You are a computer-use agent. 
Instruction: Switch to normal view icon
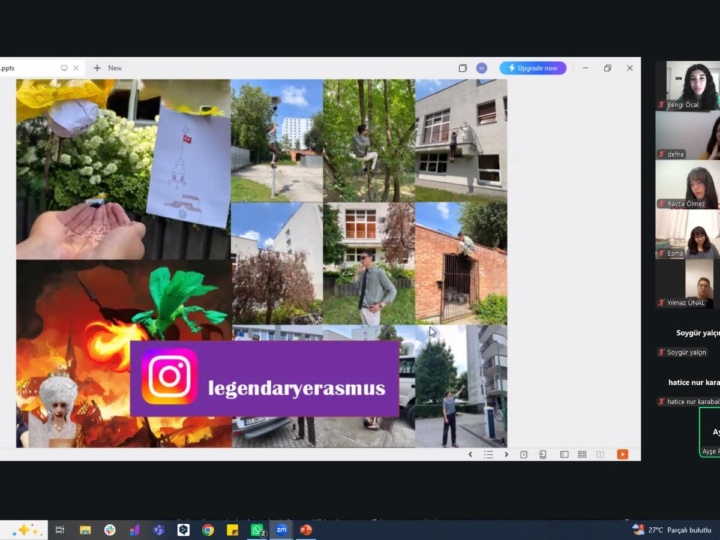(564, 454)
